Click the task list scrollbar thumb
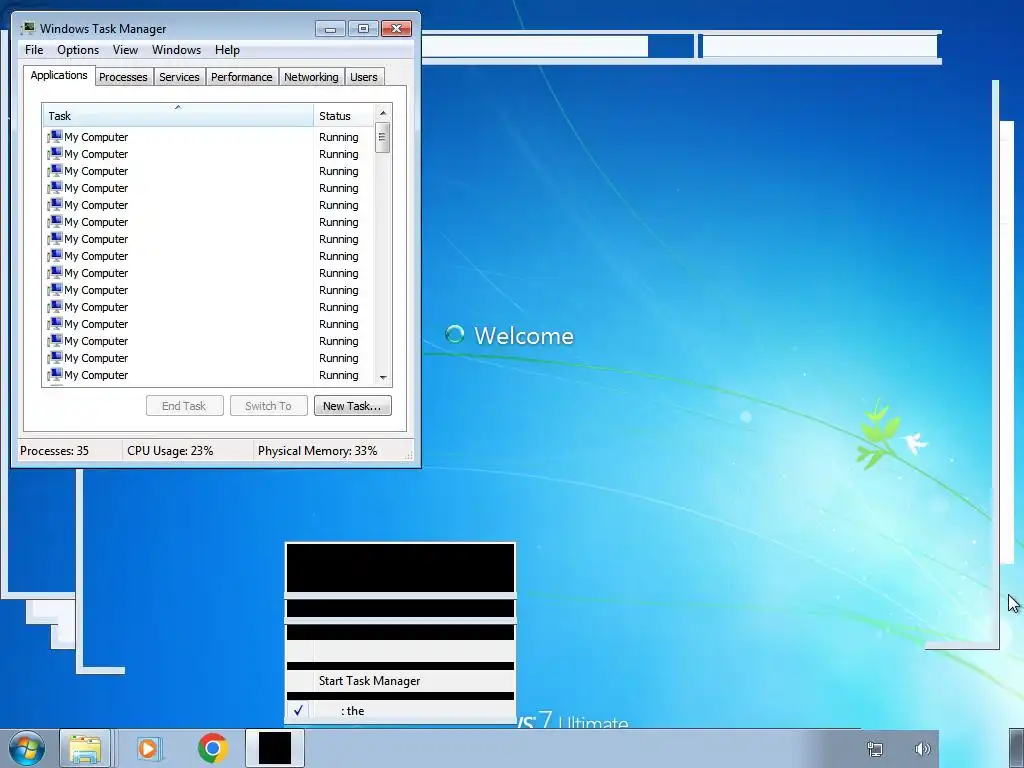 (383, 138)
